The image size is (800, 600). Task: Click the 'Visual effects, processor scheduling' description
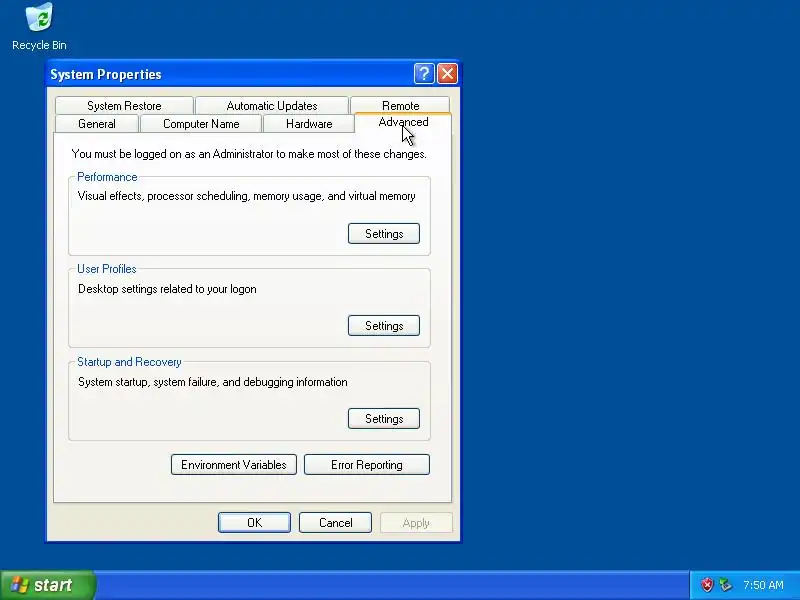click(x=246, y=196)
